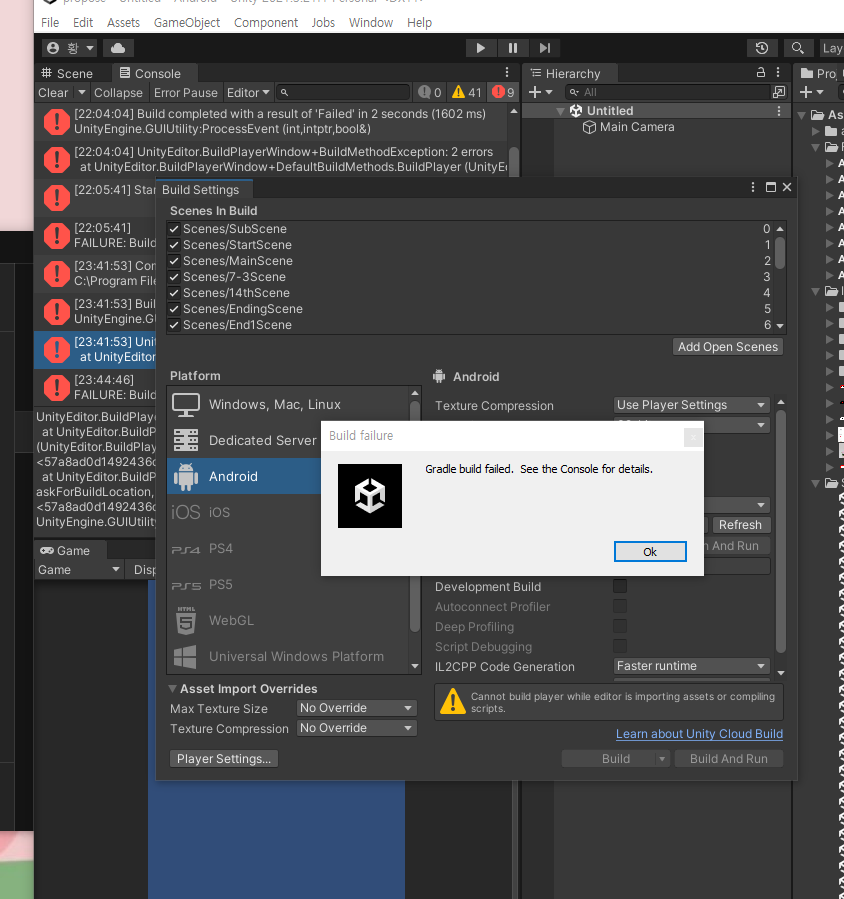
Task: Select the Android robot platform icon
Action: click(x=186, y=476)
